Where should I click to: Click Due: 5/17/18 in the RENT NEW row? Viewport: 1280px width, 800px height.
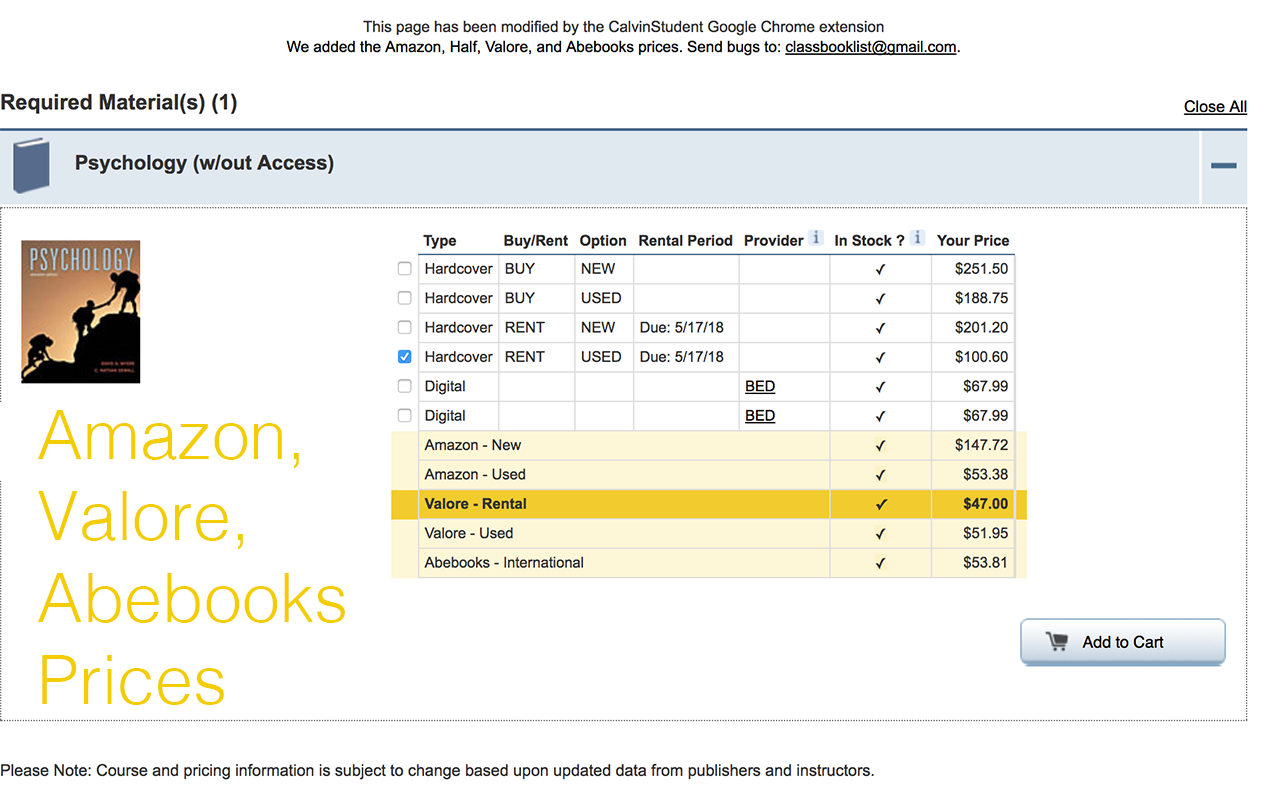point(682,327)
